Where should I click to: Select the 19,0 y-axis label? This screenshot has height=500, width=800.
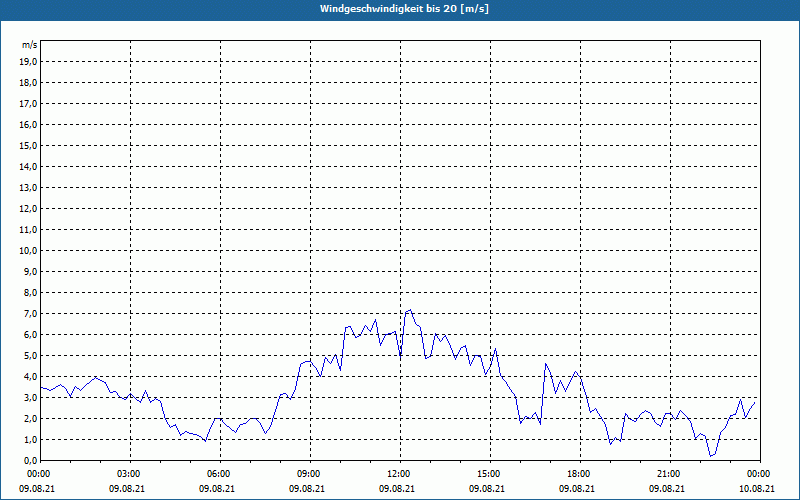tap(29, 61)
